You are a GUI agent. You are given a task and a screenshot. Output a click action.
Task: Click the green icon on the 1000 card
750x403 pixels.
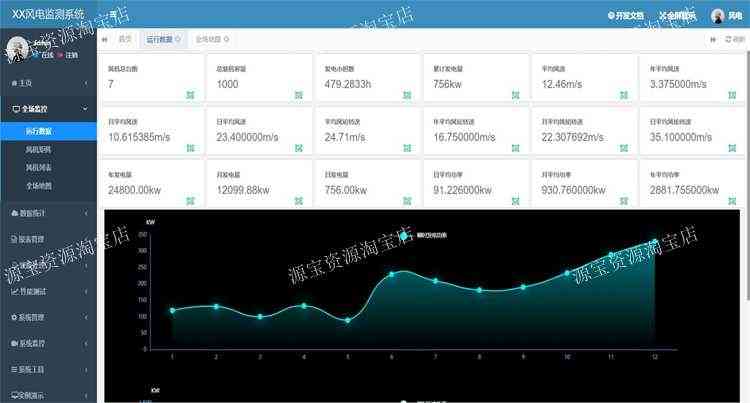tap(299, 95)
